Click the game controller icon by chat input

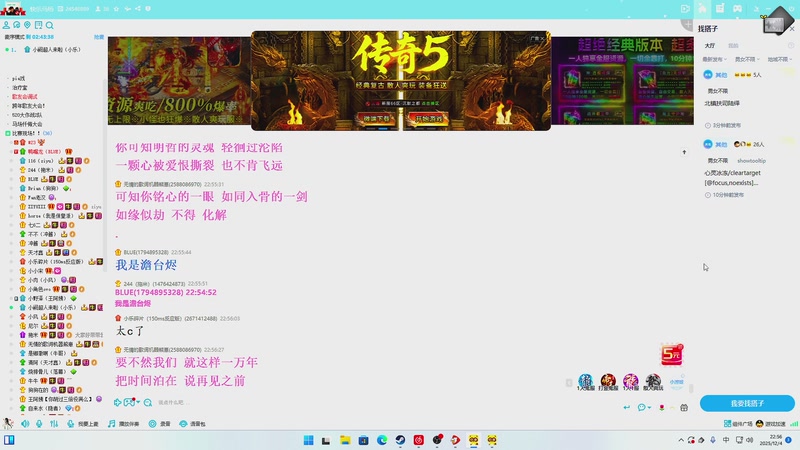tap(129, 402)
